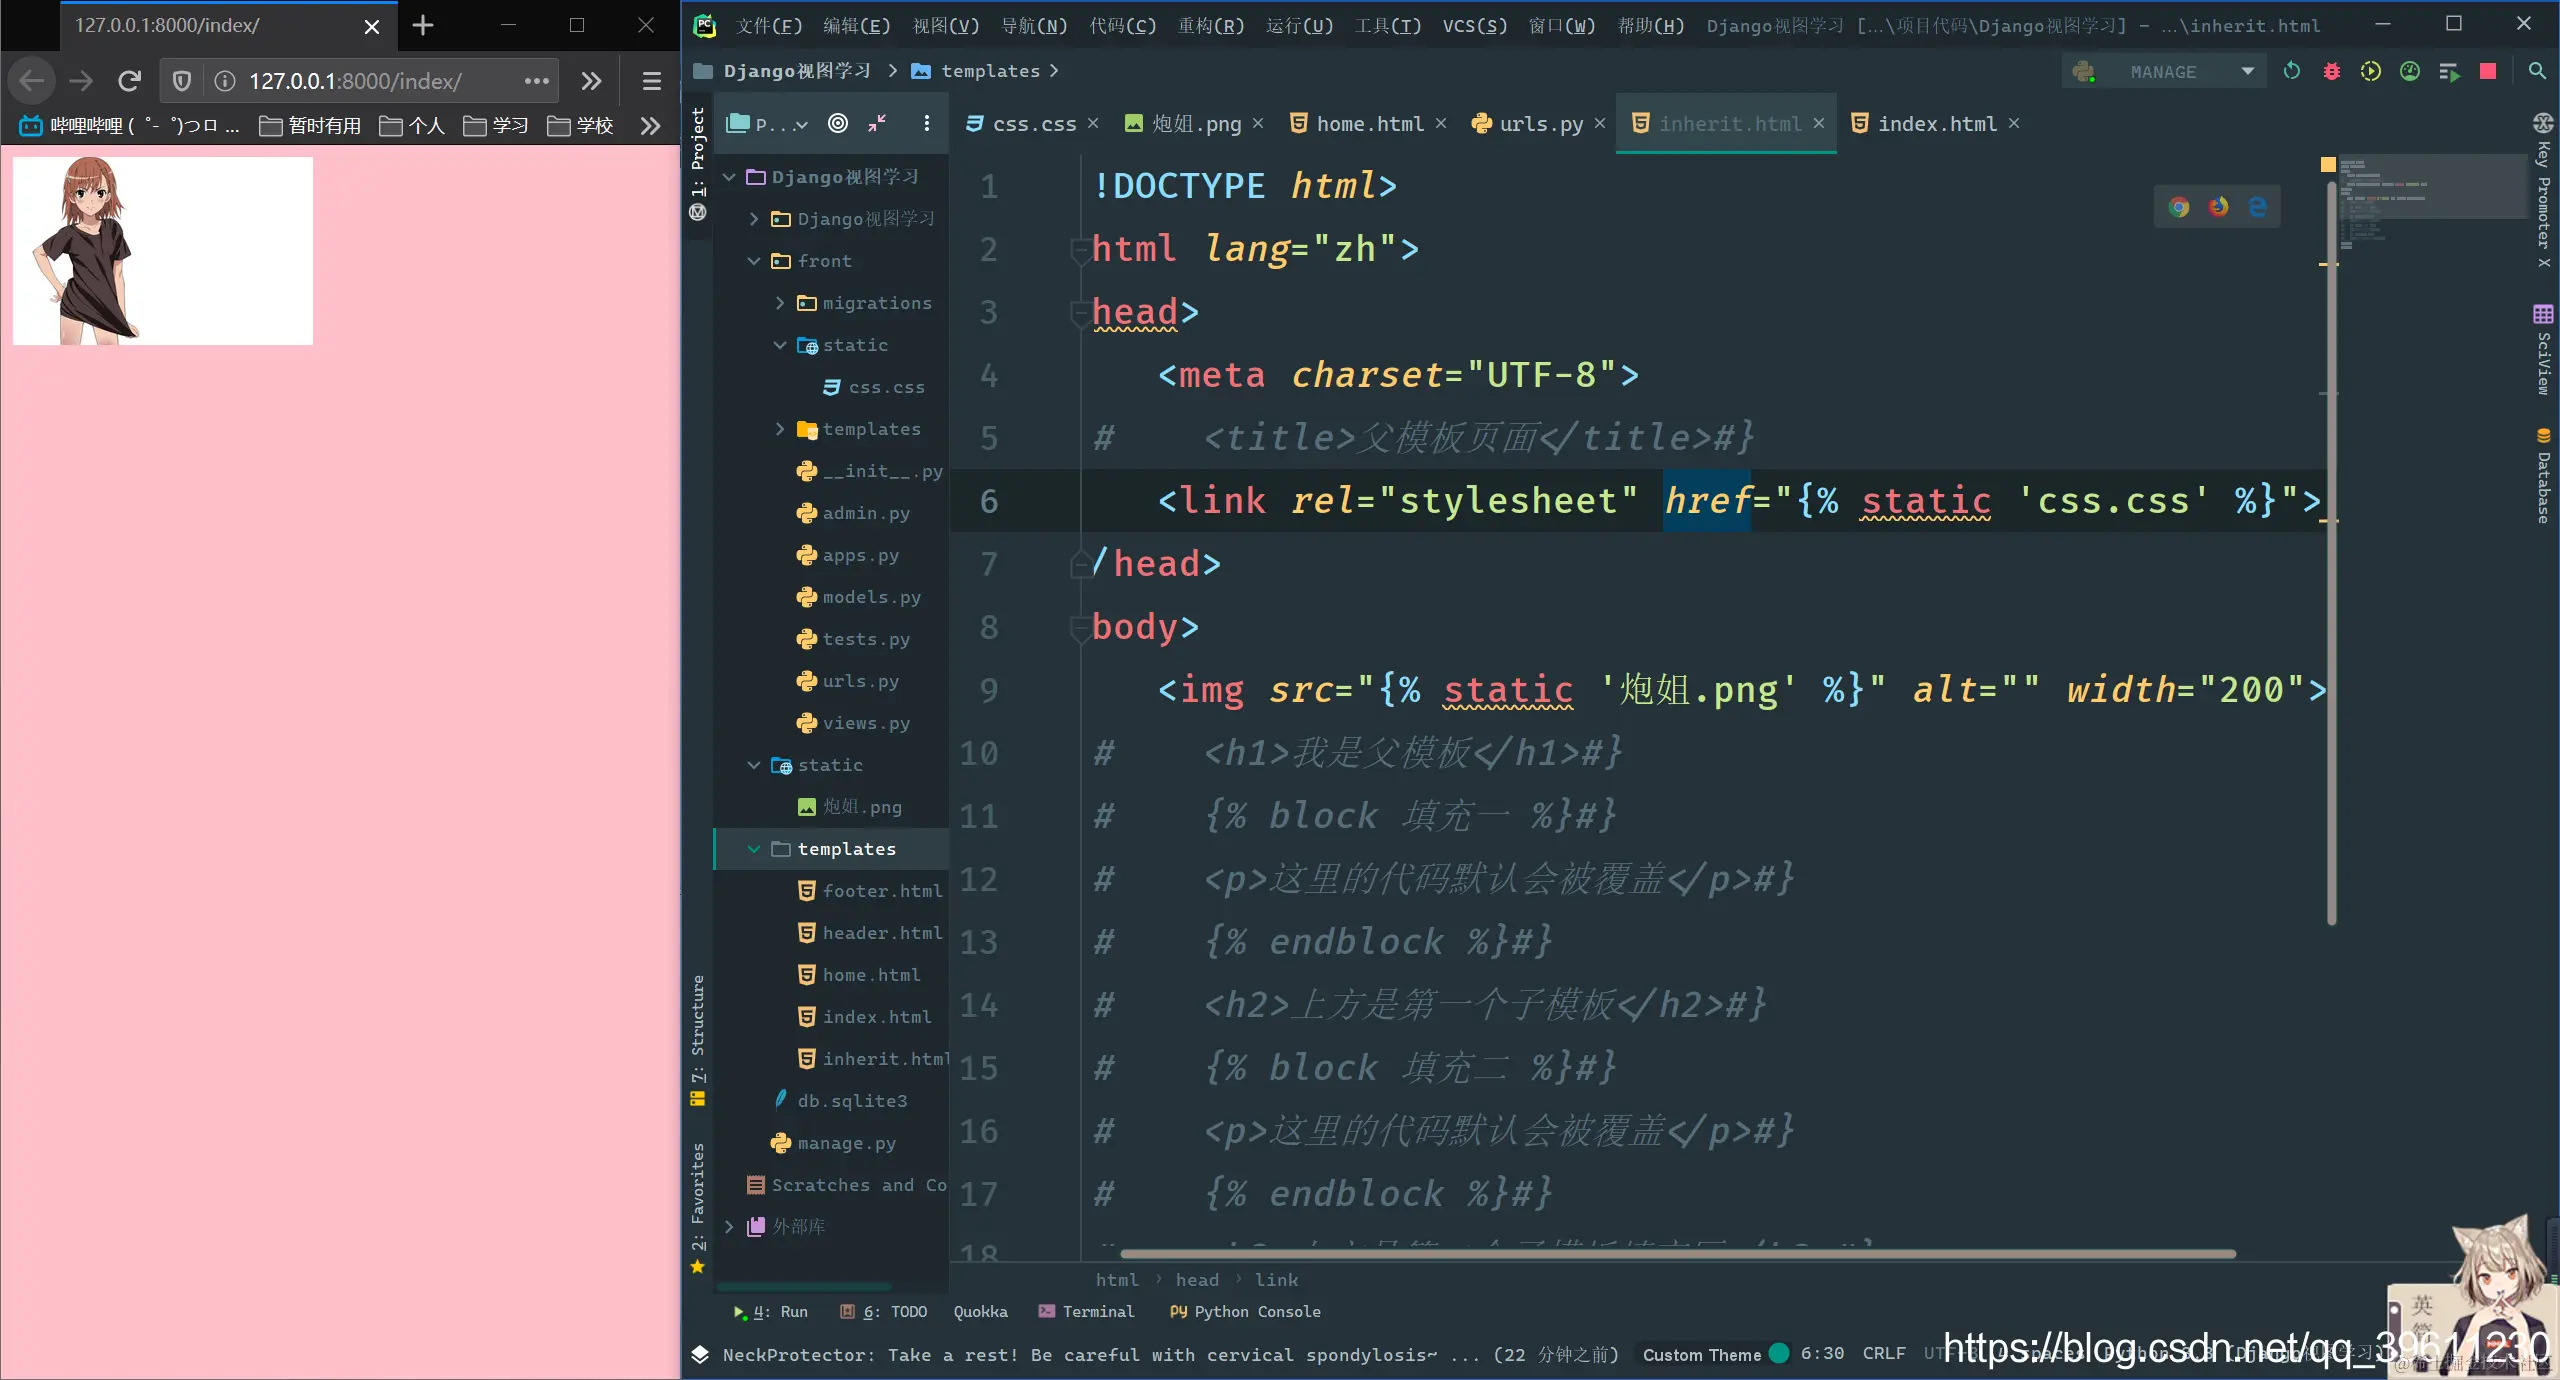Collapse the front folder in tree
This screenshot has height=1380, width=2560.
pyautogui.click(x=754, y=261)
